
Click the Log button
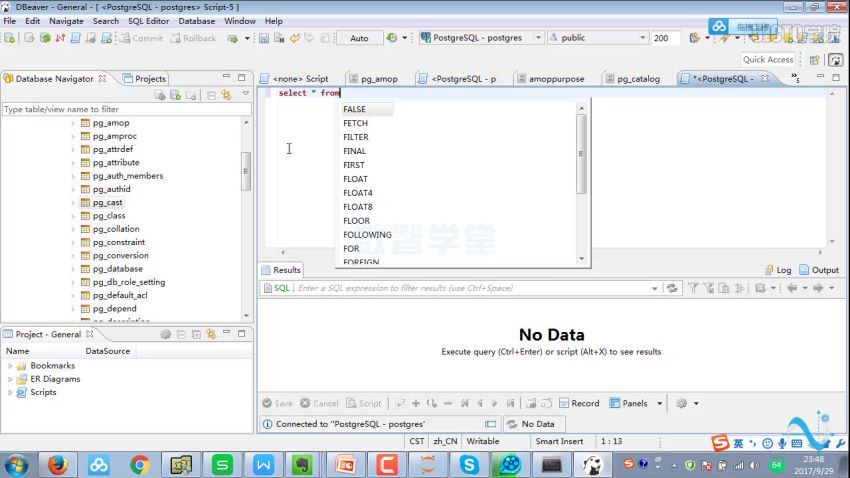pos(778,270)
